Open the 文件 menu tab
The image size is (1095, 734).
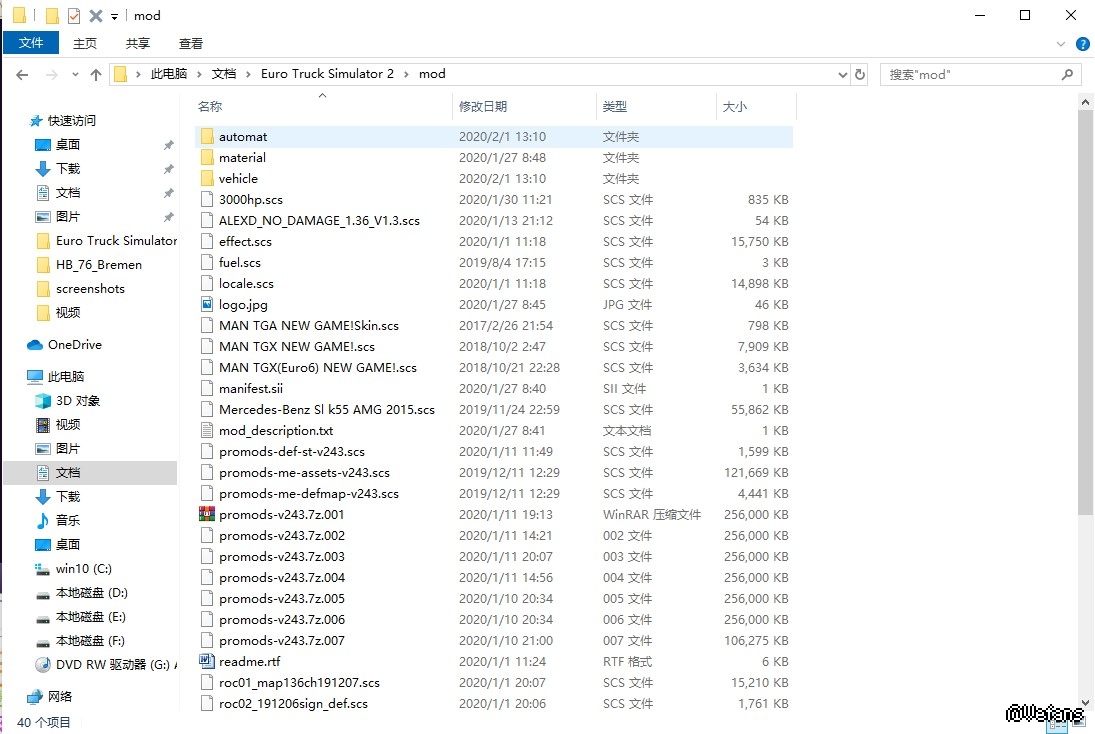31,43
